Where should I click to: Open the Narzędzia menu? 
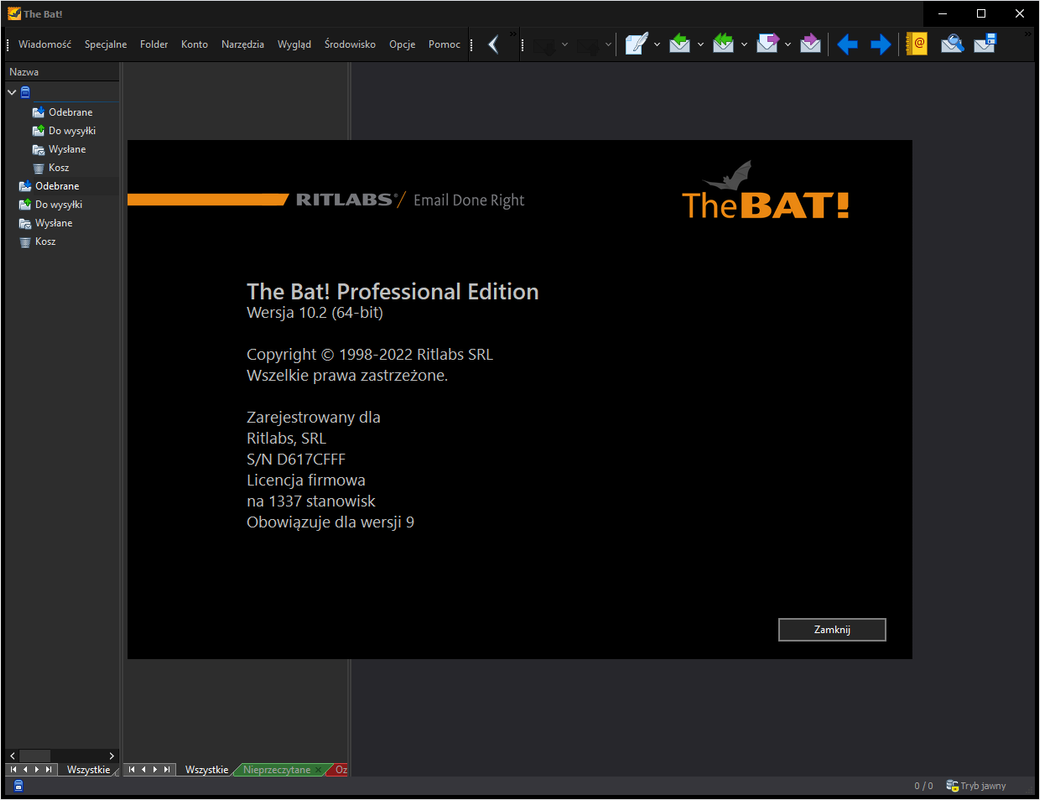coord(243,44)
